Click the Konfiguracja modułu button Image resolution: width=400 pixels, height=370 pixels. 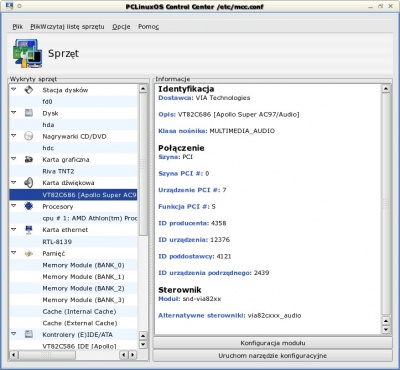click(273, 343)
